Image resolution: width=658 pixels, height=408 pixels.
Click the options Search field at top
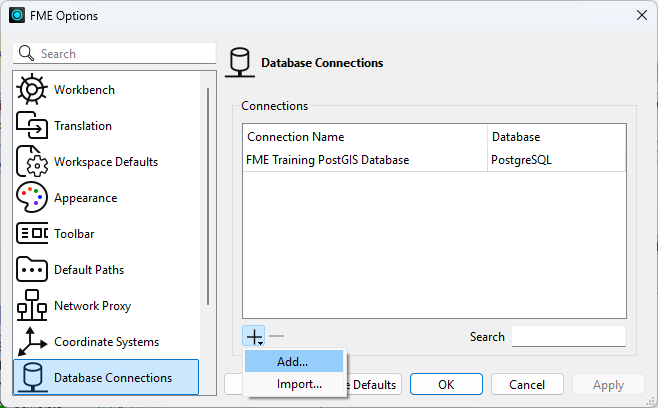tap(114, 53)
